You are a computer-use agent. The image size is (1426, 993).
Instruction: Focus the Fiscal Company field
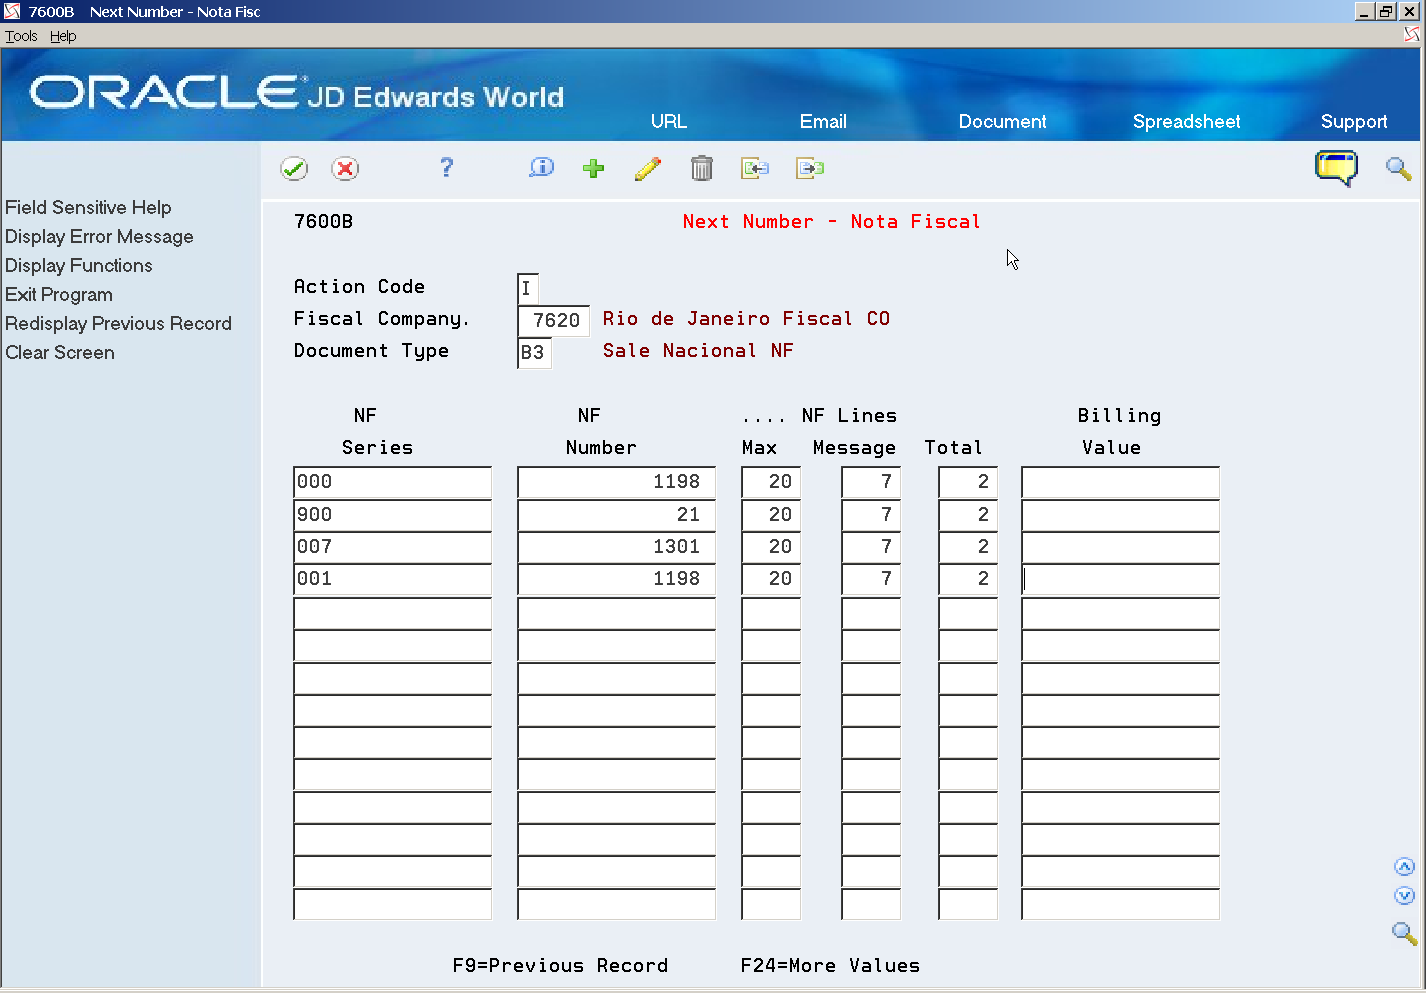coord(553,320)
